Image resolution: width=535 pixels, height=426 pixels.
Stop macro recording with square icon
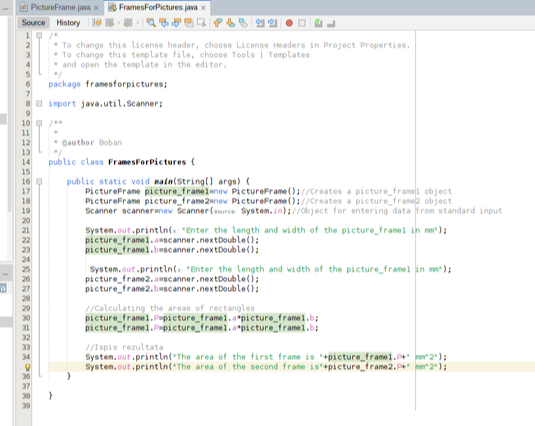302,23
